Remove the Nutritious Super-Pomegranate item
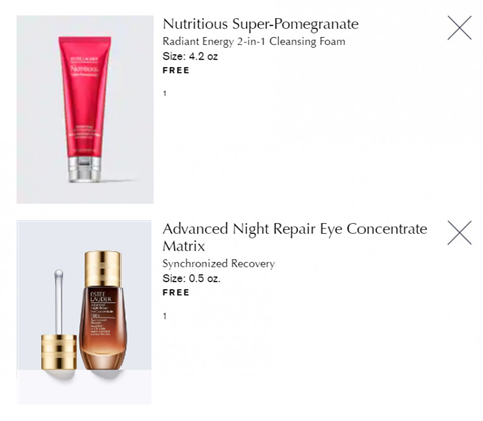Viewport: 483px width, 421px height. (x=459, y=28)
